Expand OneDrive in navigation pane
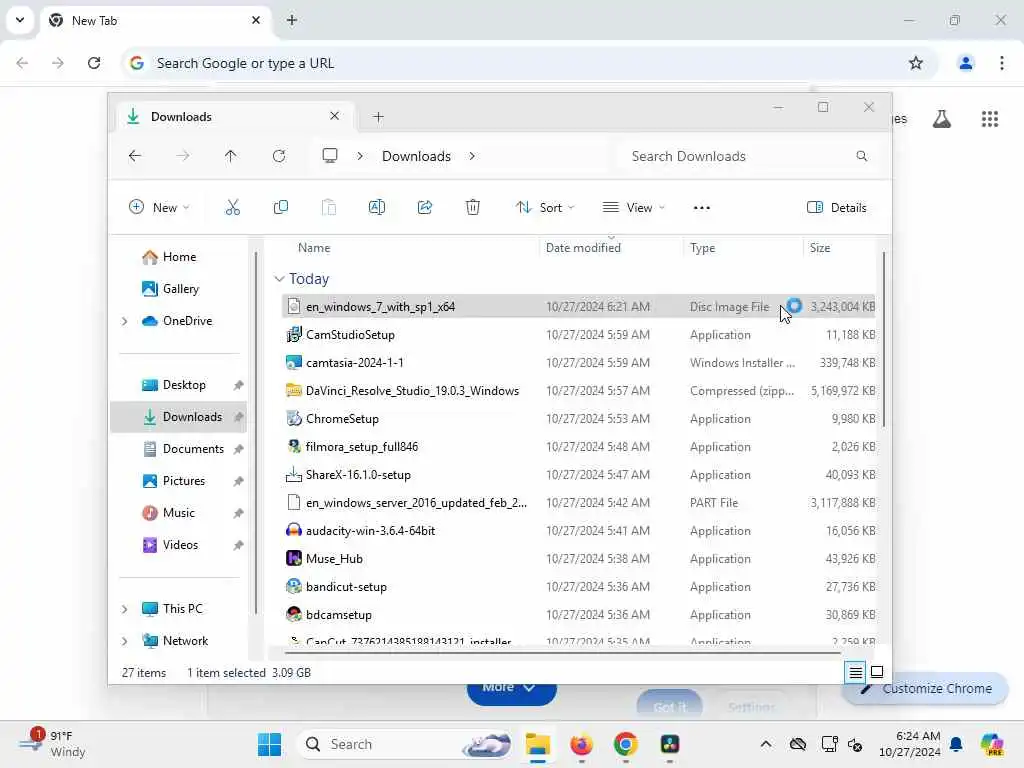Screen dimensions: 1024x768 (124, 321)
